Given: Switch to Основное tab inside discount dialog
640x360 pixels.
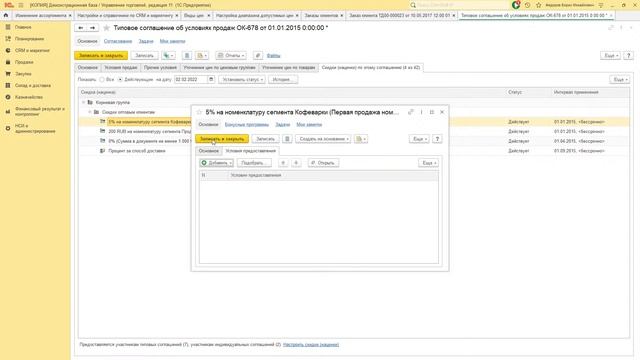Looking at the screenshot, I should [209, 151].
